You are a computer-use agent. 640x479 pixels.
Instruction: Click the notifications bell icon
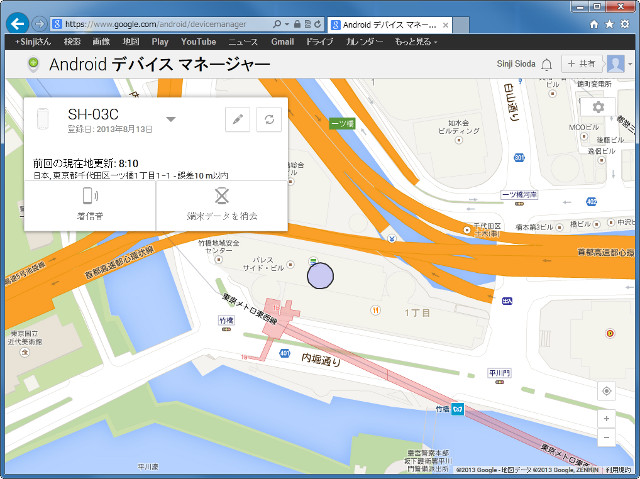[x=547, y=64]
